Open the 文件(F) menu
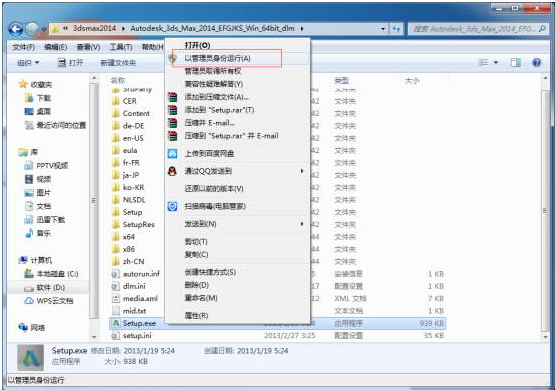The height and width of the screenshot is (390, 555). [24, 47]
